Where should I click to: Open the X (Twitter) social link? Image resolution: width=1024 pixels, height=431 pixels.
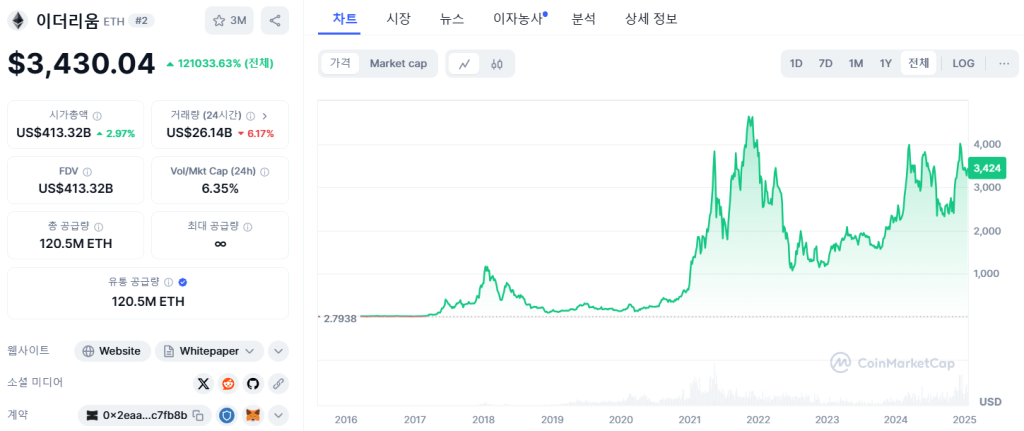coord(204,383)
